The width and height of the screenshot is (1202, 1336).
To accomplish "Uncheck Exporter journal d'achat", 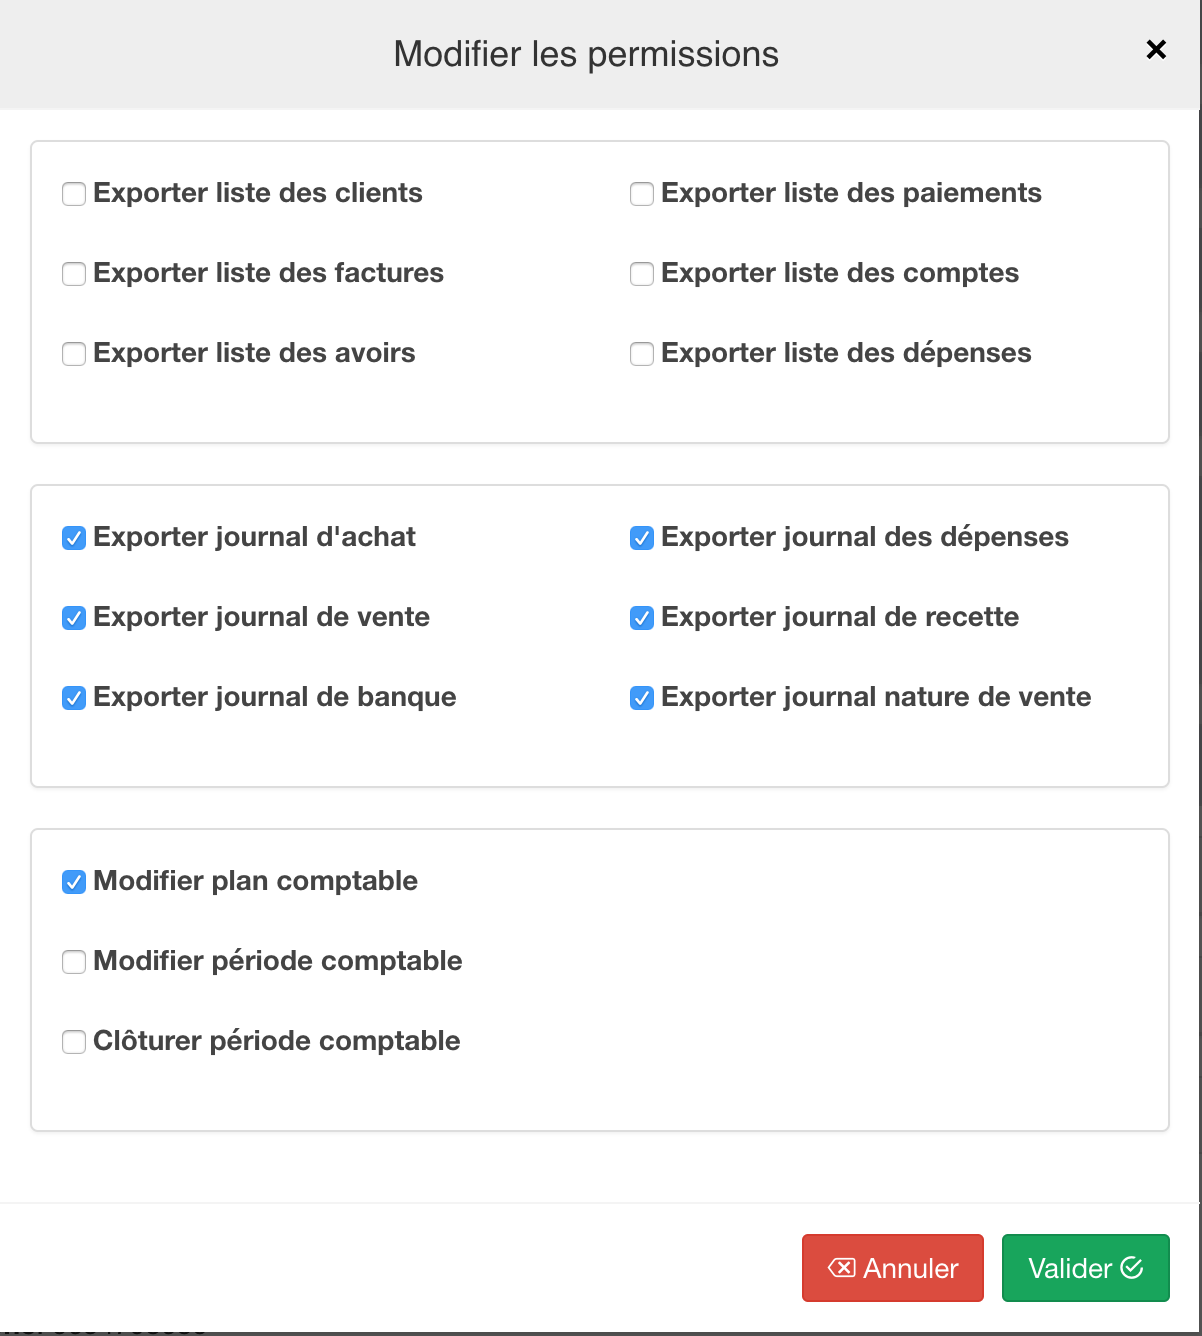I will pos(74,538).
